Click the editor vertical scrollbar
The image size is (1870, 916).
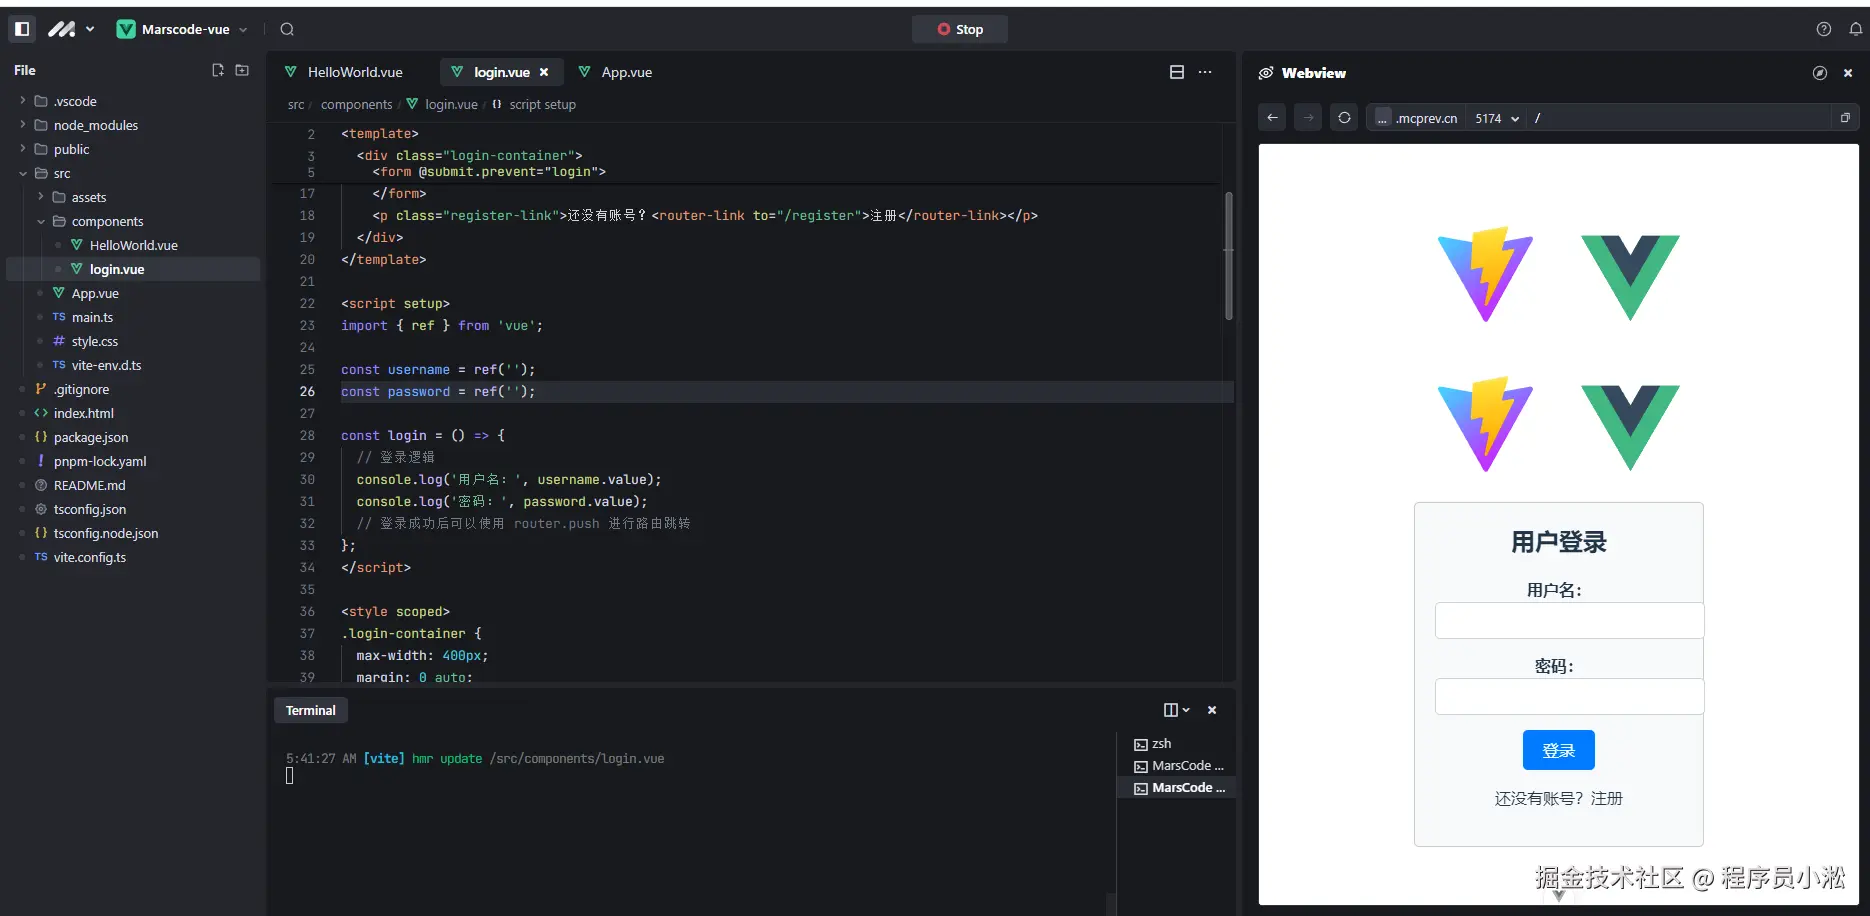pyautogui.click(x=1229, y=256)
